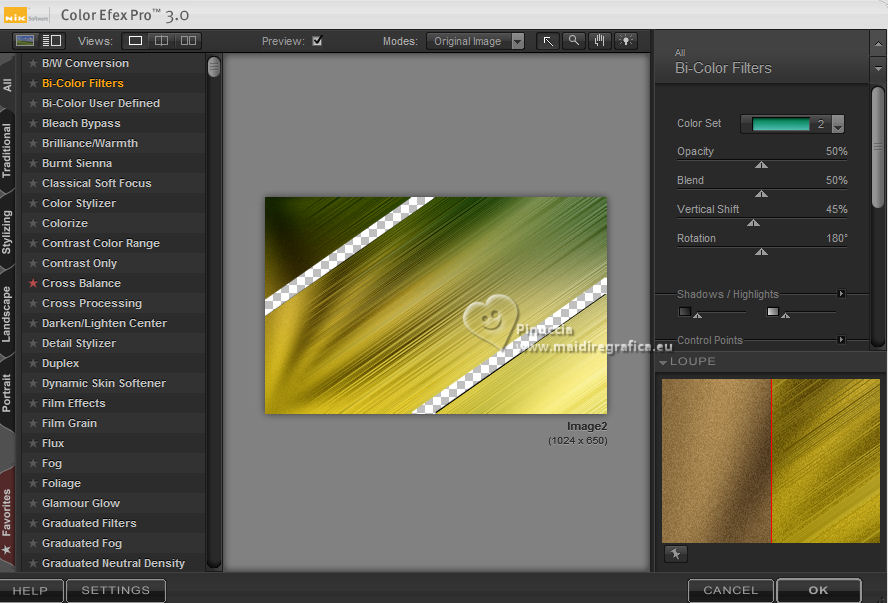The height and width of the screenshot is (603, 888).
Task: Adjust the Opacity slider handle
Action: (x=761, y=165)
